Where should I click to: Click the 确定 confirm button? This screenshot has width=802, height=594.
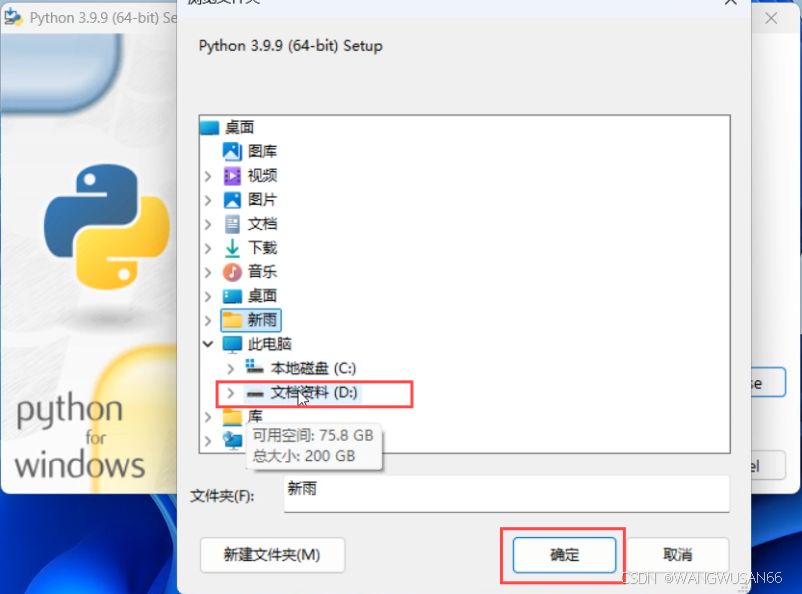point(564,555)
